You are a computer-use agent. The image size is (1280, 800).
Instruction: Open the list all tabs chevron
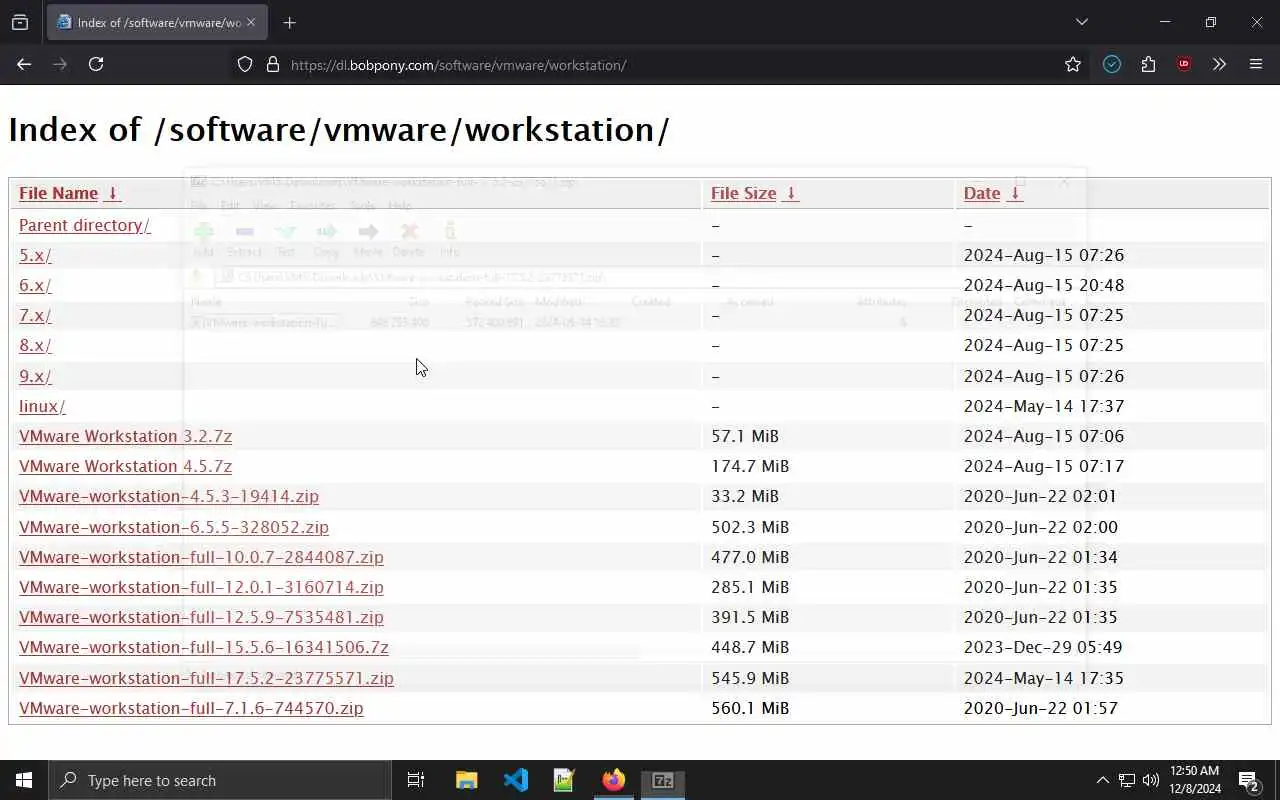pos(1081,22)
